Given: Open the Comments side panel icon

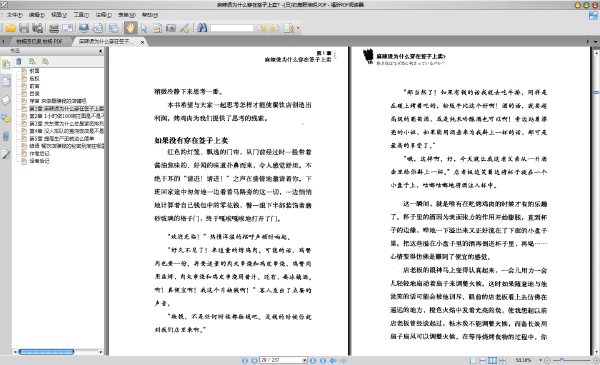Looking at the screenshot, I should (6, 118).
